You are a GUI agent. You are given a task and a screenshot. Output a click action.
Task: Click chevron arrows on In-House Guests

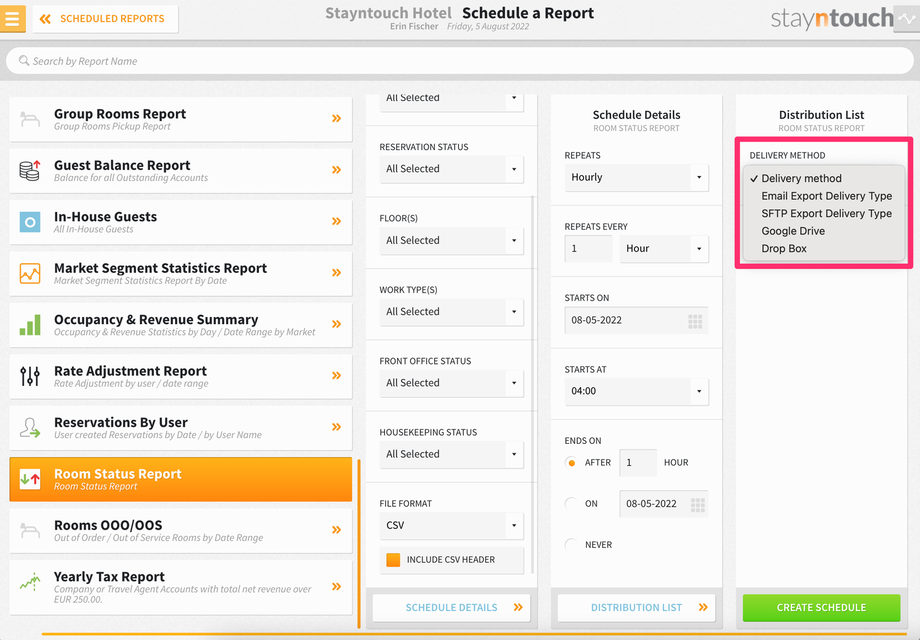click(x=336, y=221)
